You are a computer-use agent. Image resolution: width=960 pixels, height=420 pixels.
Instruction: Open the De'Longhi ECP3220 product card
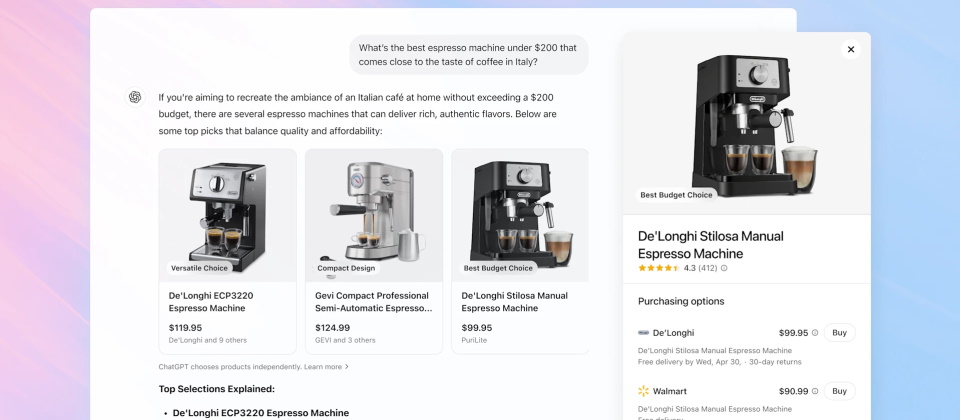[227, 252]
